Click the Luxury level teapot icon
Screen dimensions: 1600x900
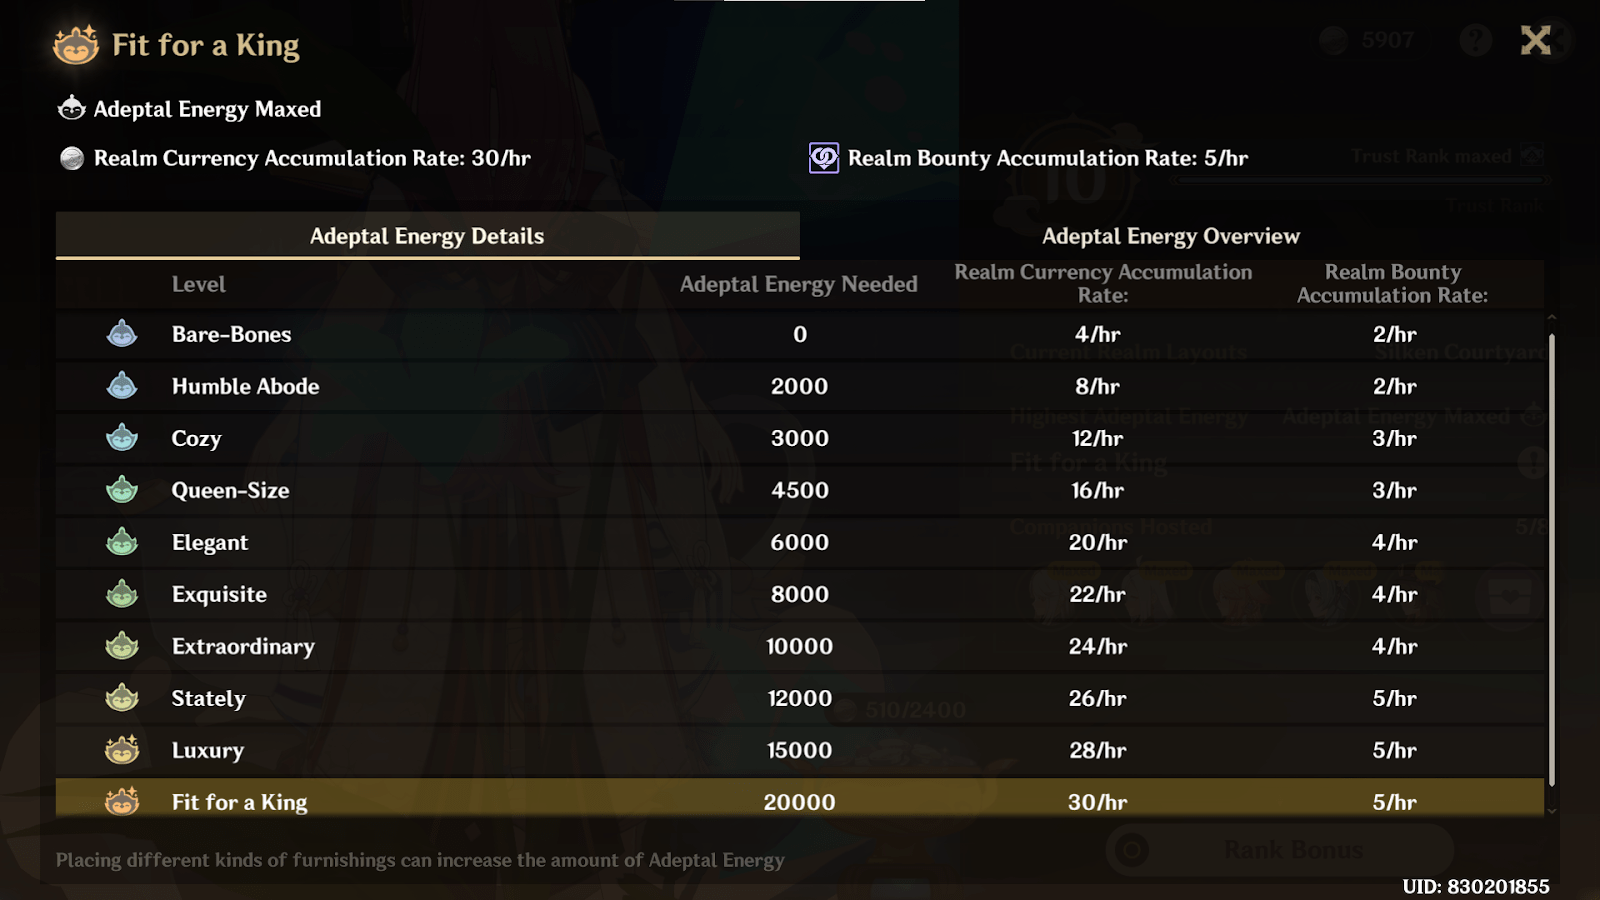(122, 750)
